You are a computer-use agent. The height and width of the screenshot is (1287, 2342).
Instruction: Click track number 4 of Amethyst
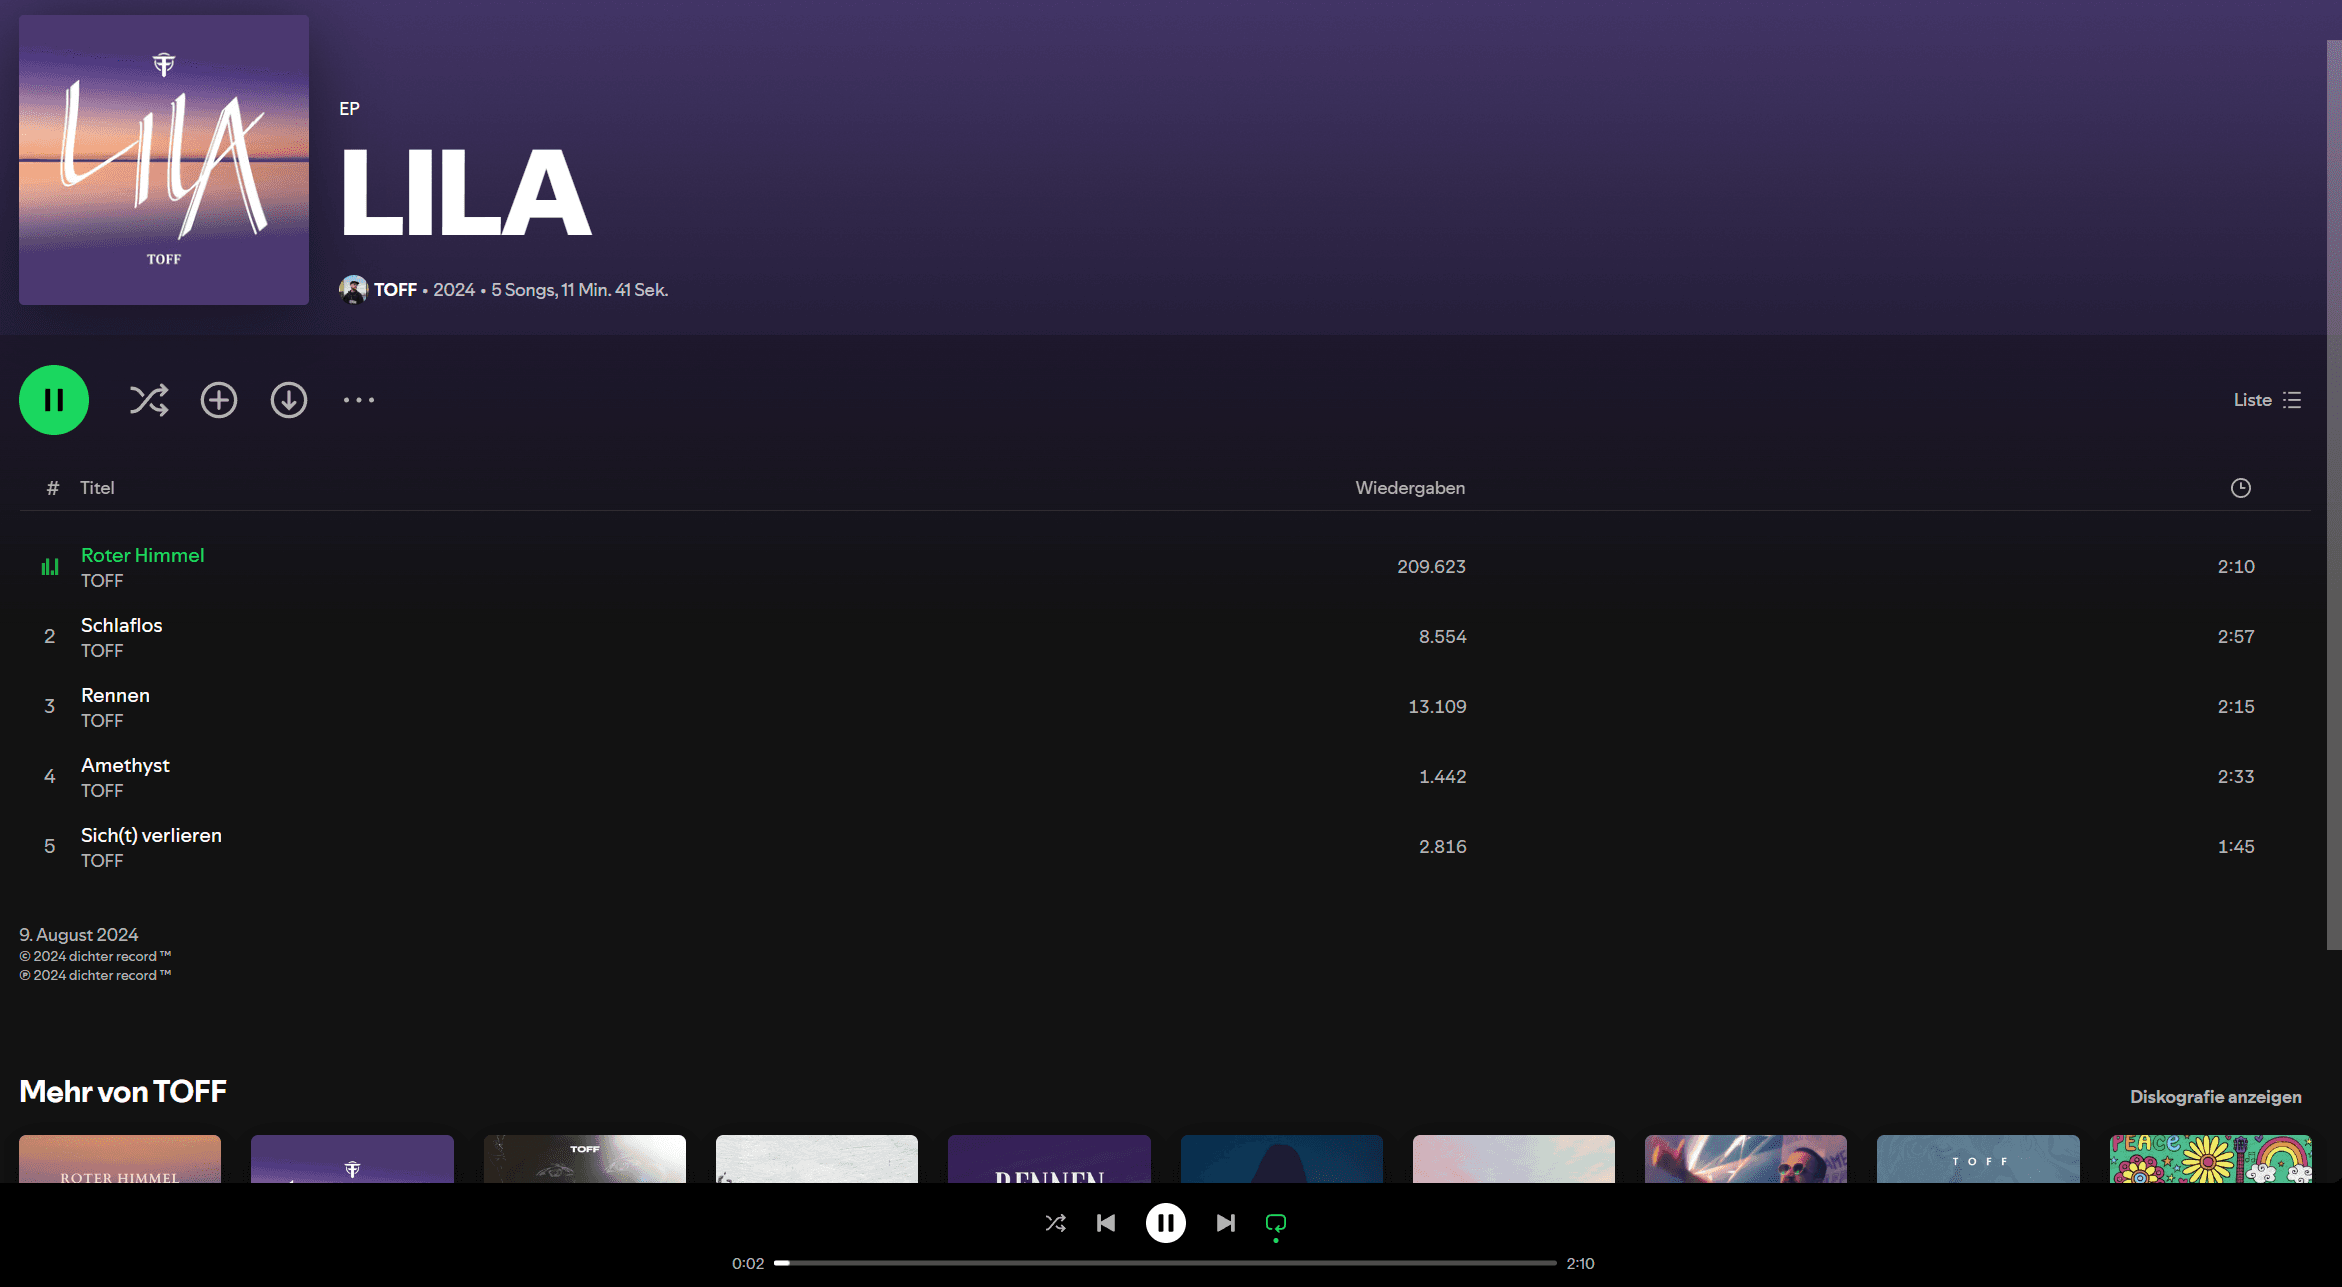pyautogui.click(x=50, y=777)
